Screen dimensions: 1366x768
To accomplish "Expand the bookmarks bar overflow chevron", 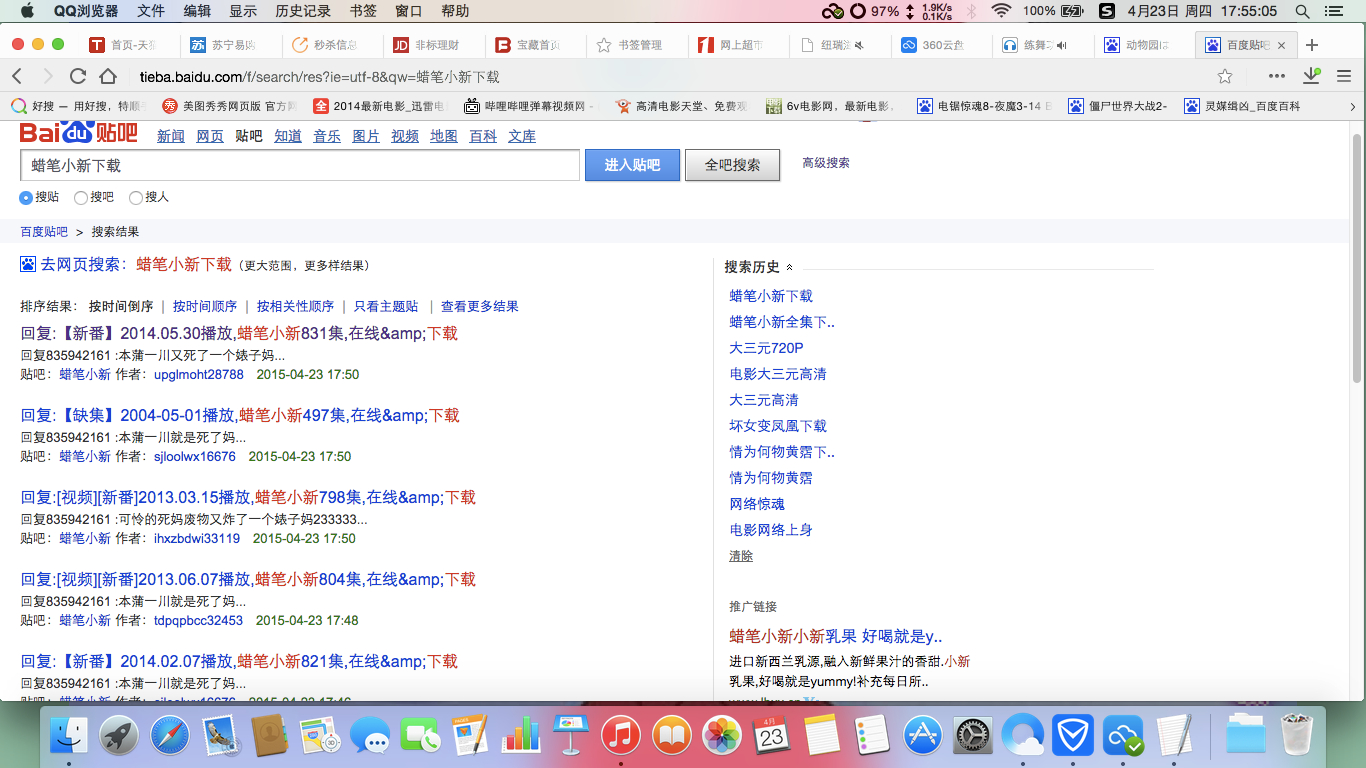I will 1353,106.
